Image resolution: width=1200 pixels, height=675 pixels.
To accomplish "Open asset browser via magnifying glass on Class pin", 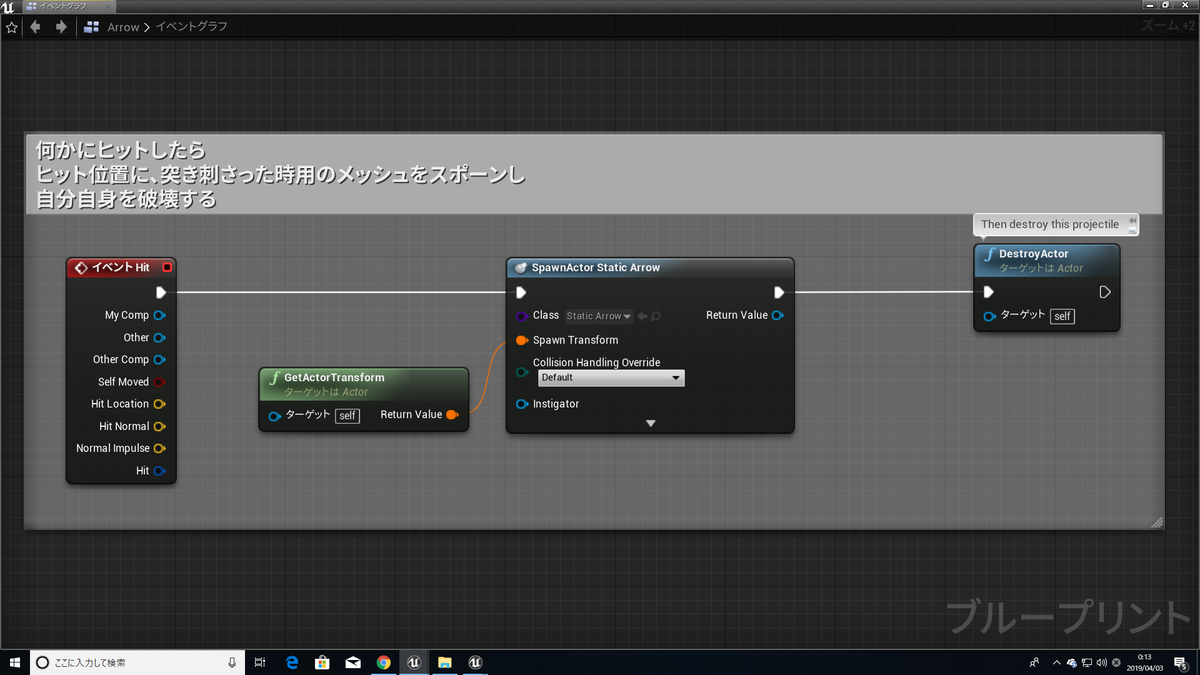I will 654,315.
